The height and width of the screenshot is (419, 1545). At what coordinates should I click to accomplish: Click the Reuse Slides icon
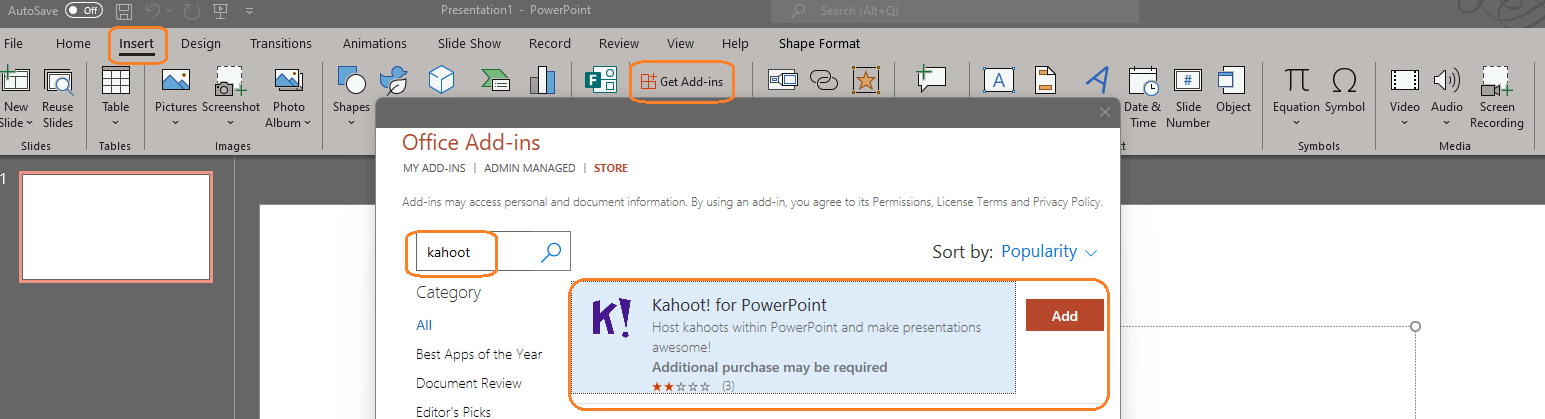(x=58, y=82)
